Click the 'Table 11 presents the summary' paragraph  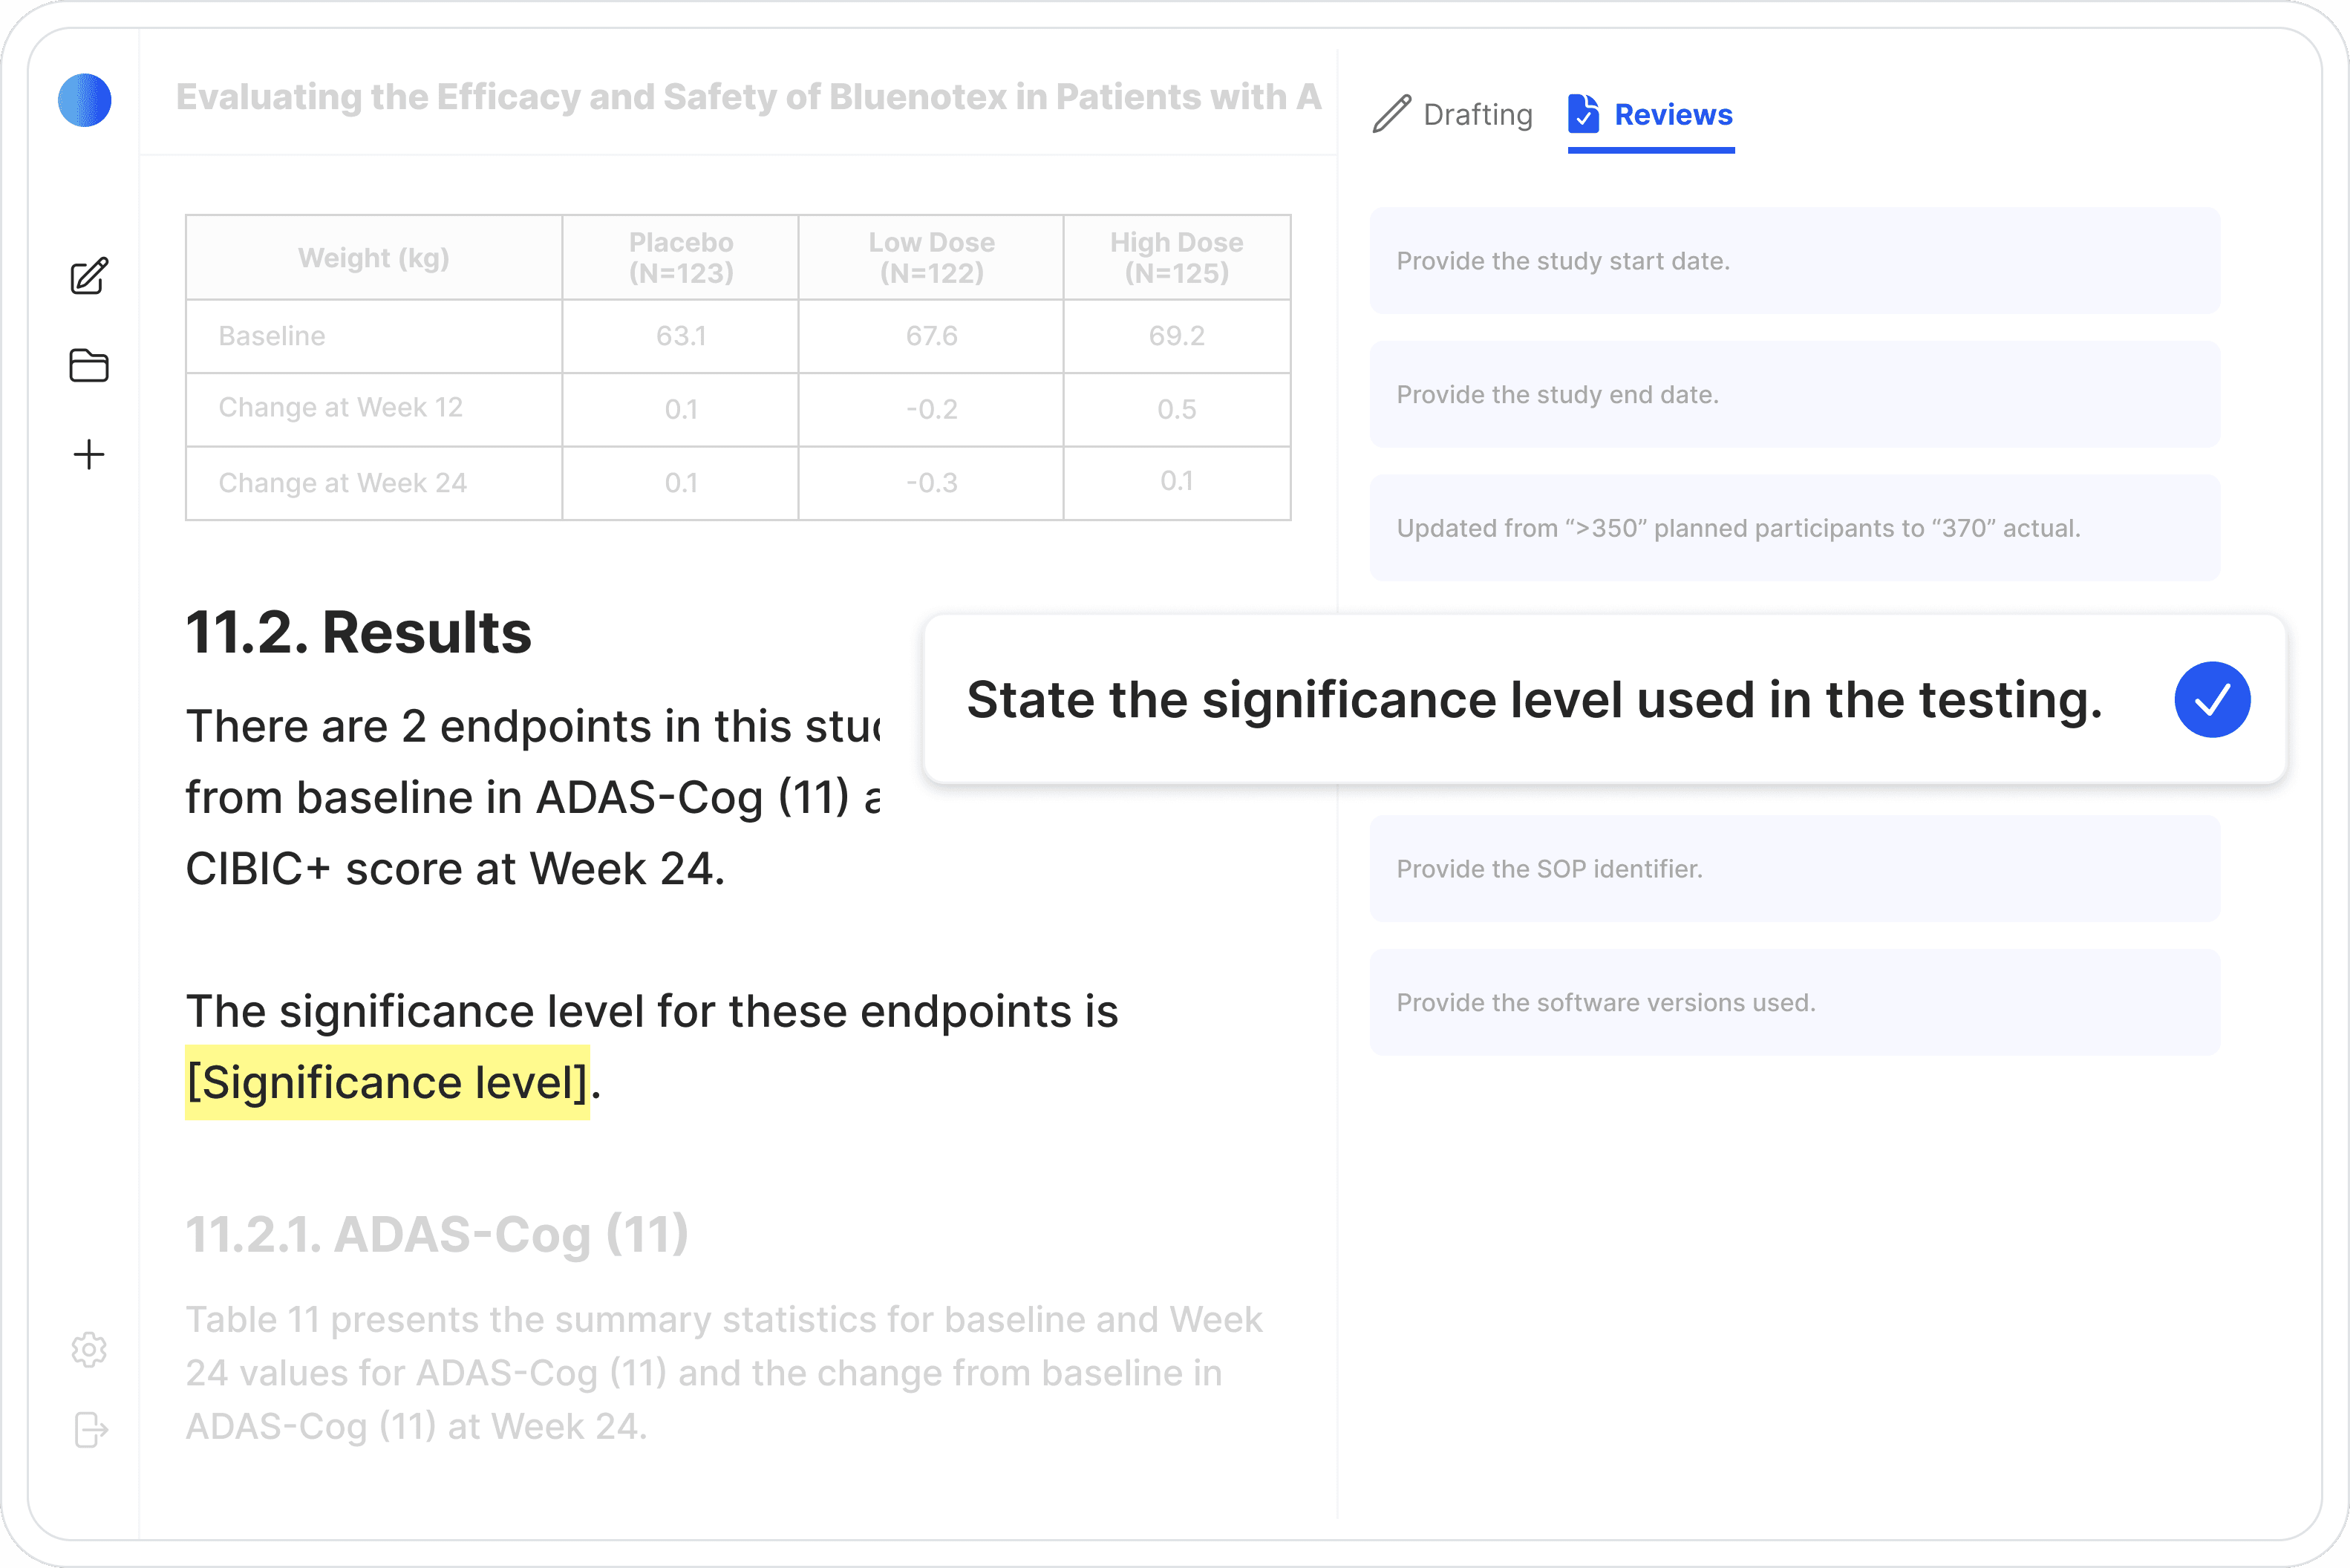pos(724,1373)
